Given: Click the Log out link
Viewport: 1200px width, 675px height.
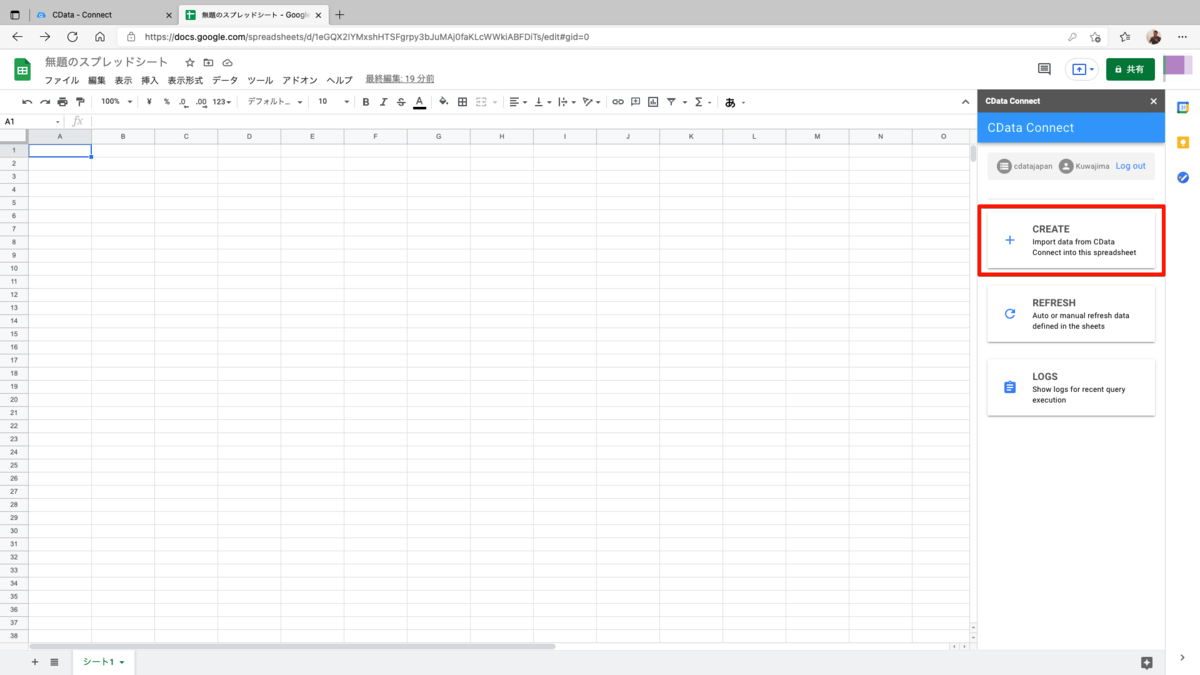Looking at the screenshot, I should click(x=1131, y=166).
